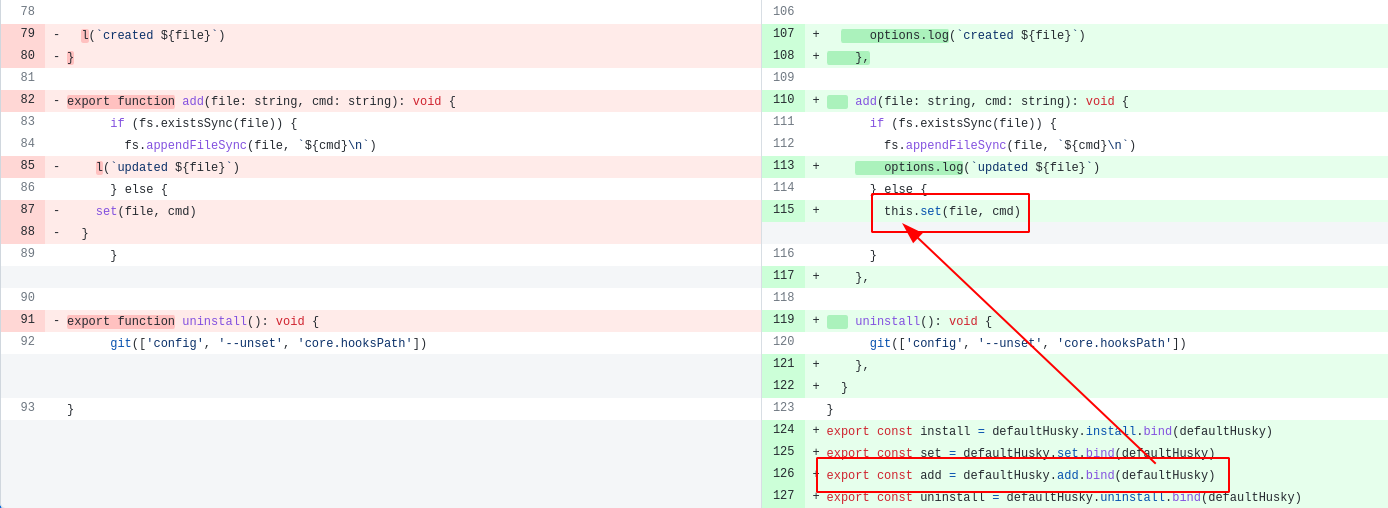Click removed line 'export function add(file: string...'
The image size is (1388, 508).
[261, 102]
